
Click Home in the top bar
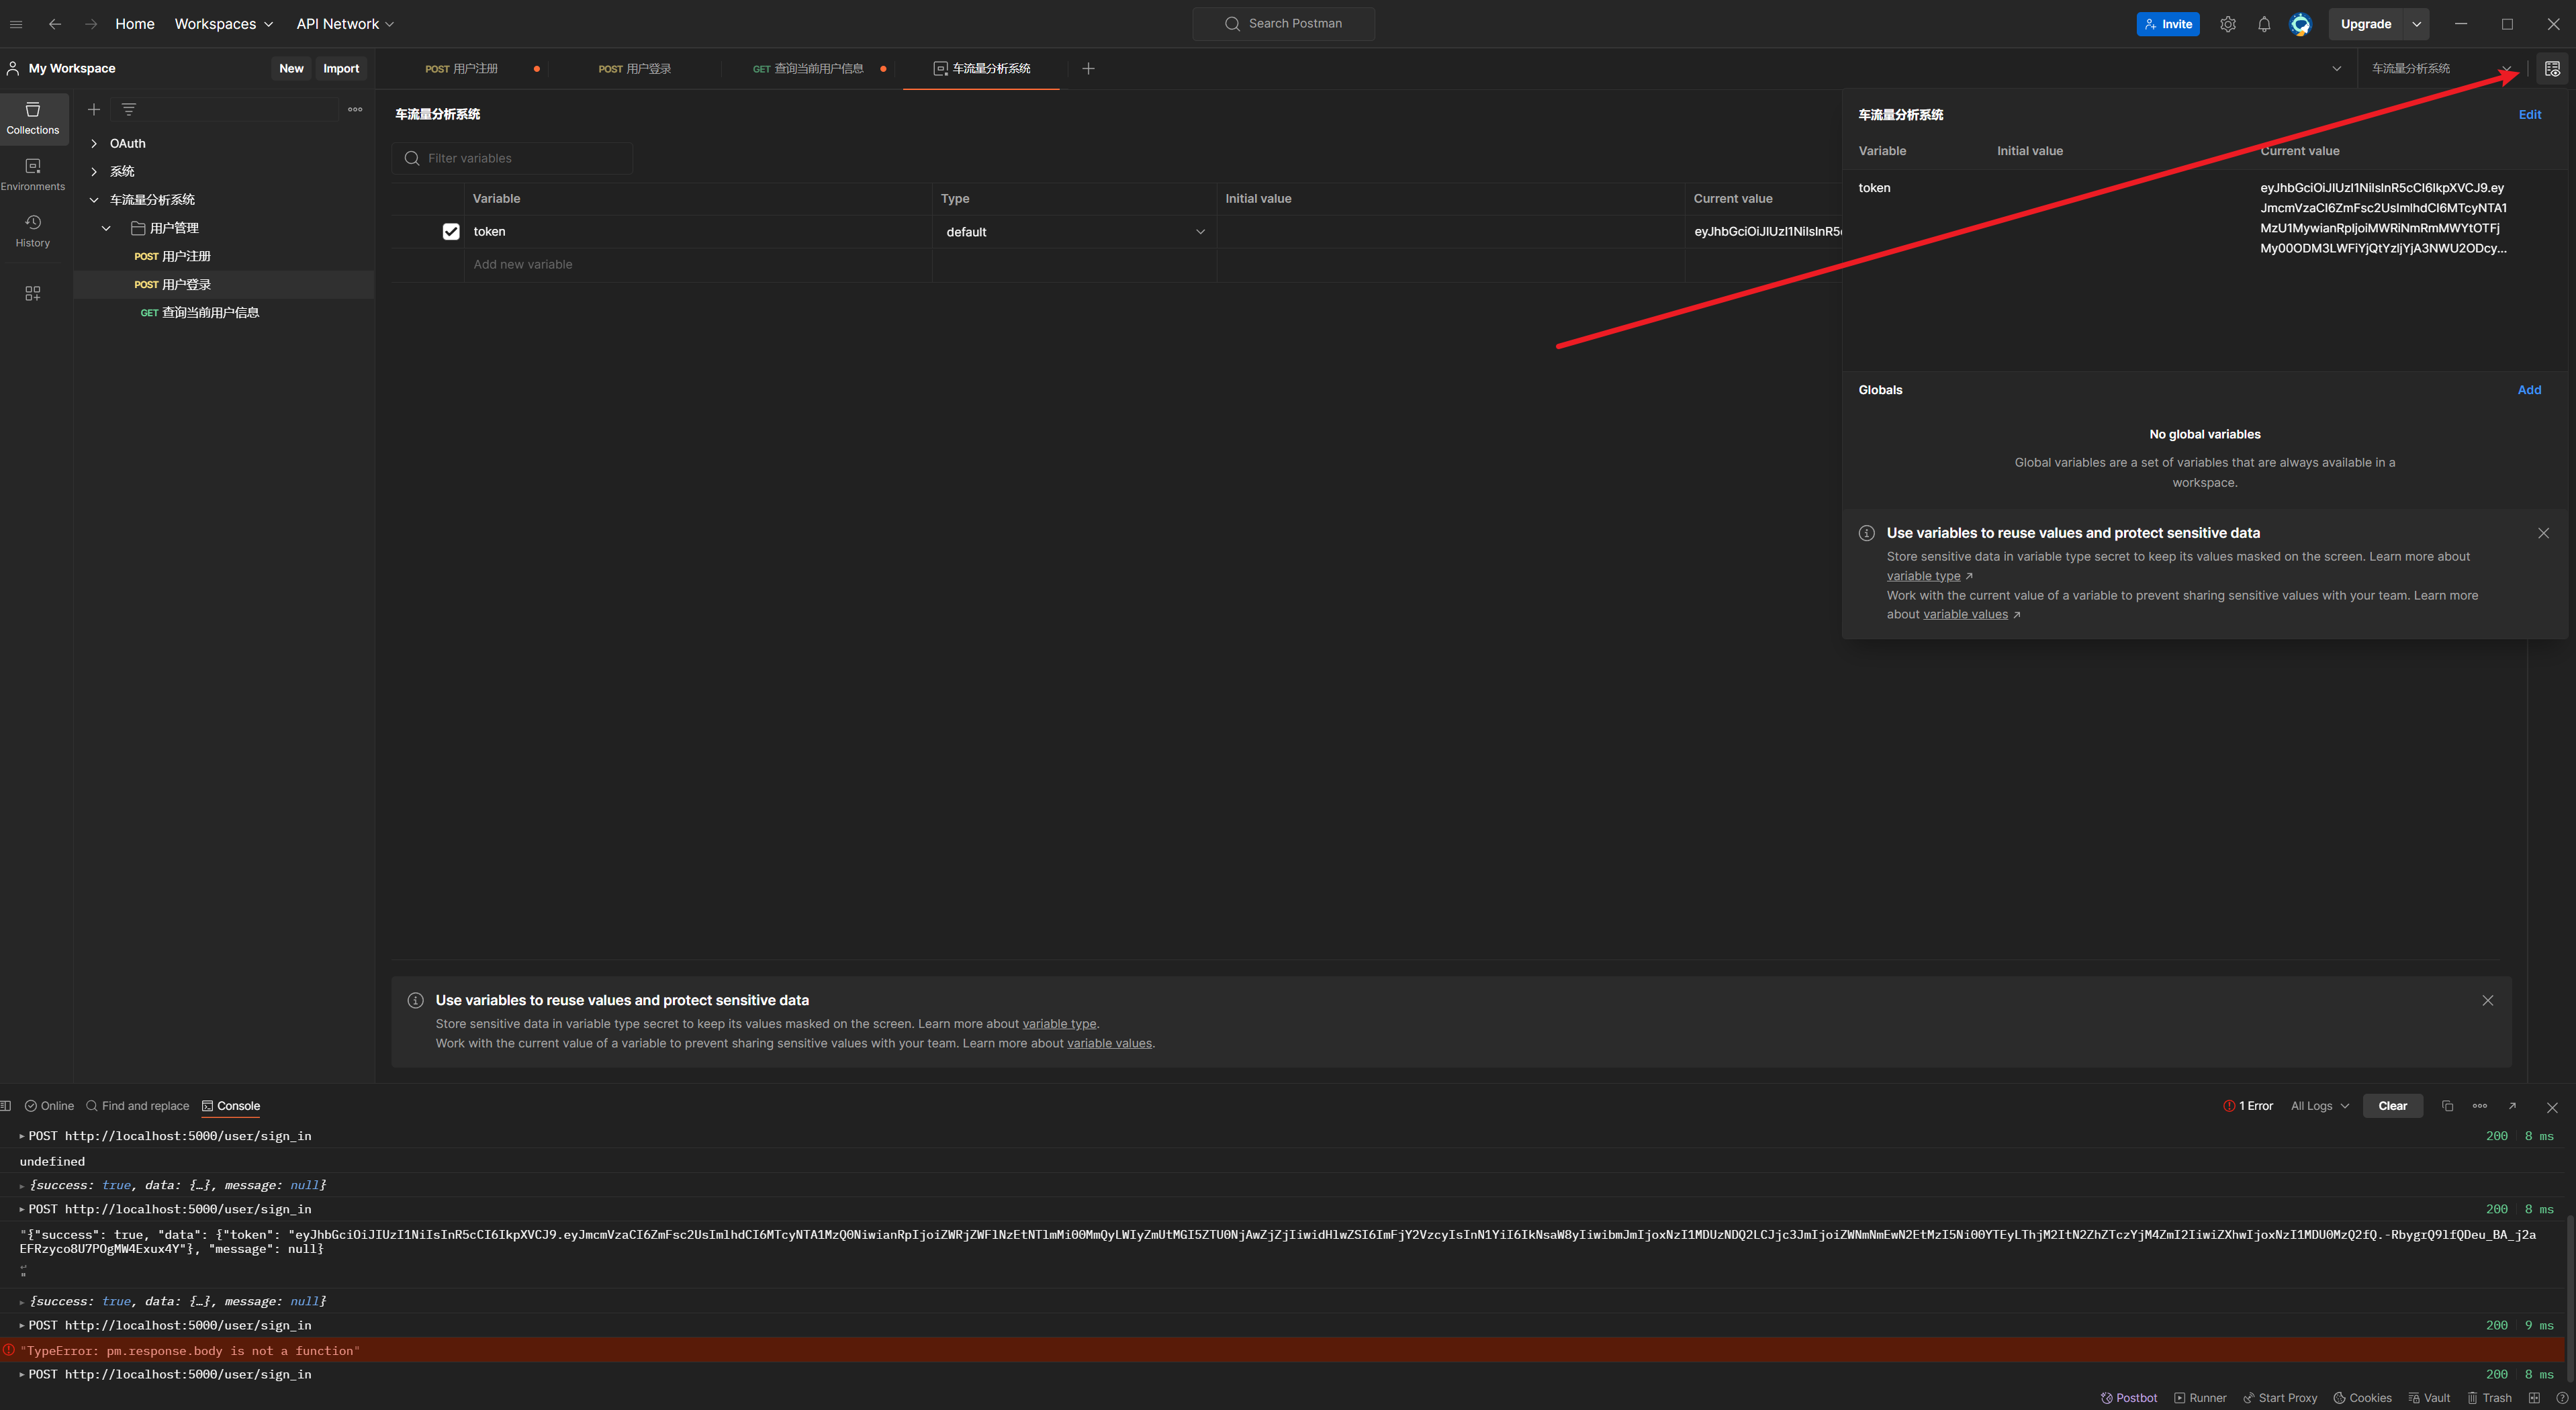point(134,24)
